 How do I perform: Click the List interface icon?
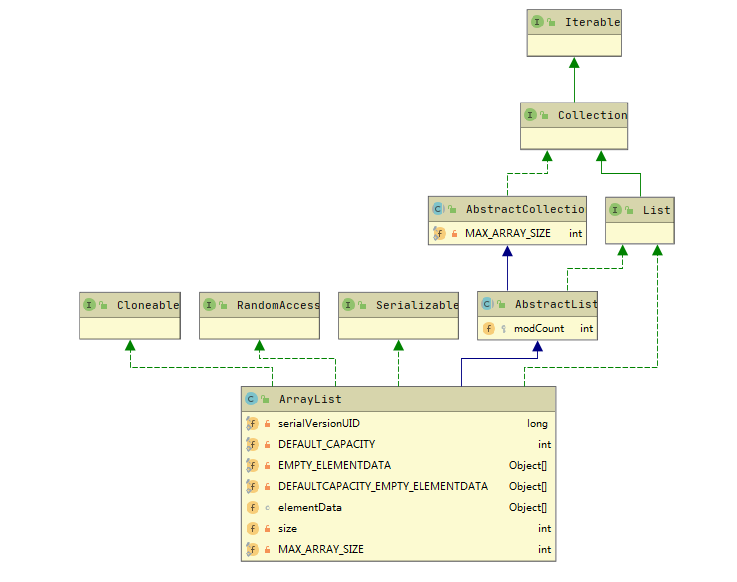(x=615, y=209)
